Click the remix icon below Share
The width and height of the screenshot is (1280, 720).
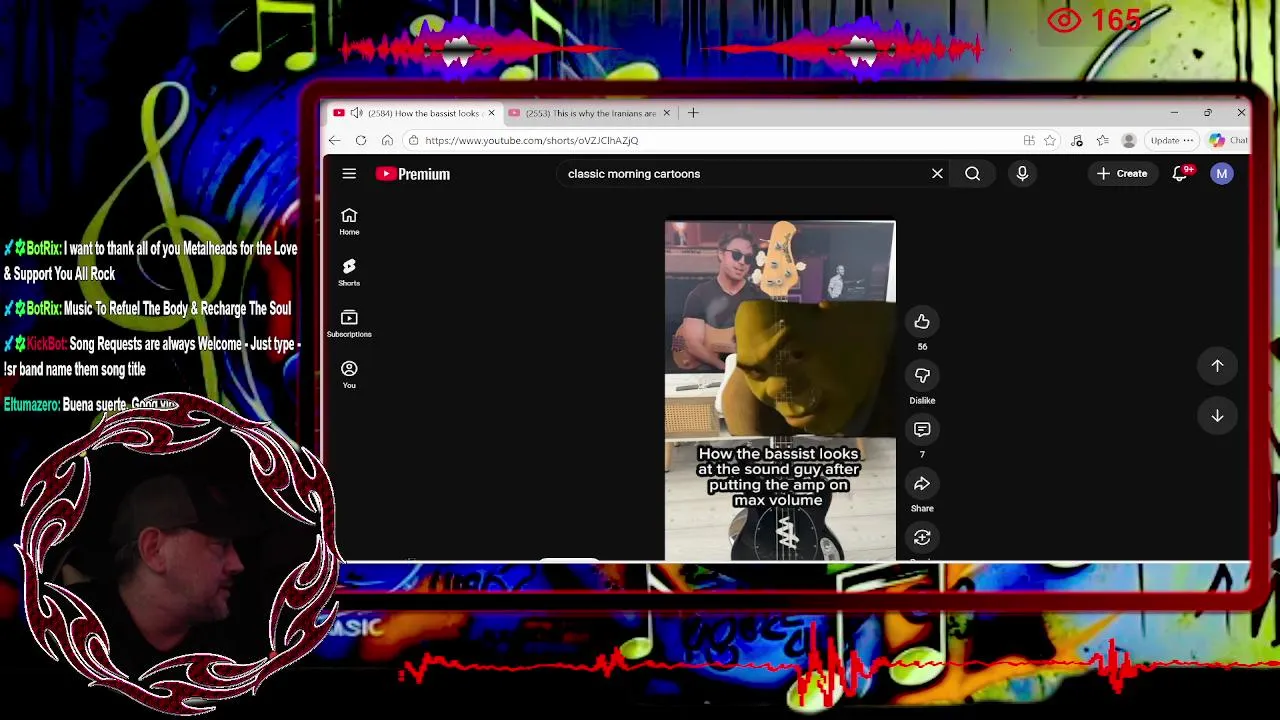922,538
